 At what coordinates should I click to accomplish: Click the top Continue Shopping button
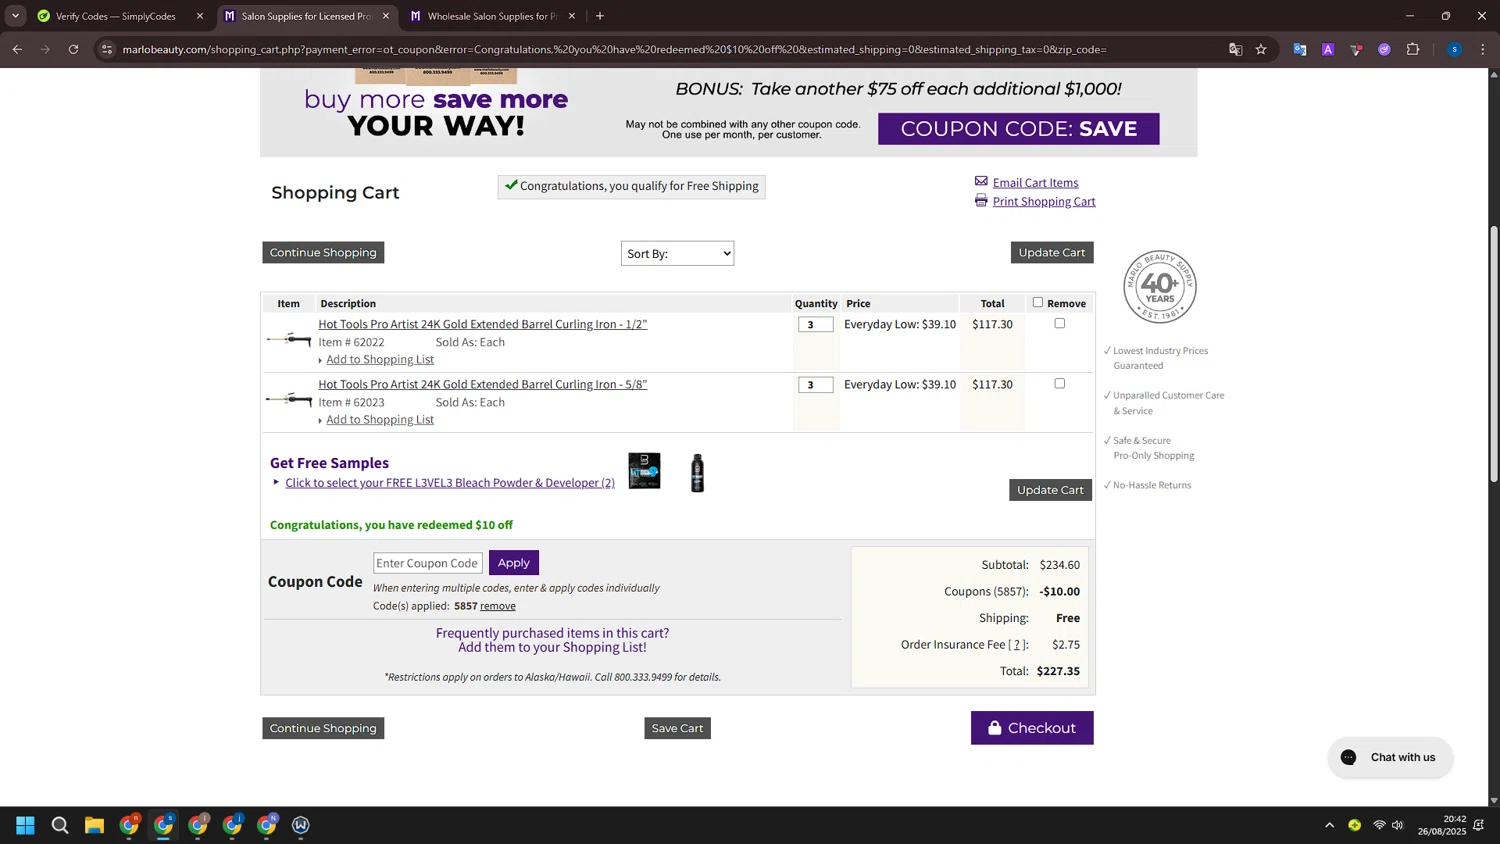click(x=323, y=252)
